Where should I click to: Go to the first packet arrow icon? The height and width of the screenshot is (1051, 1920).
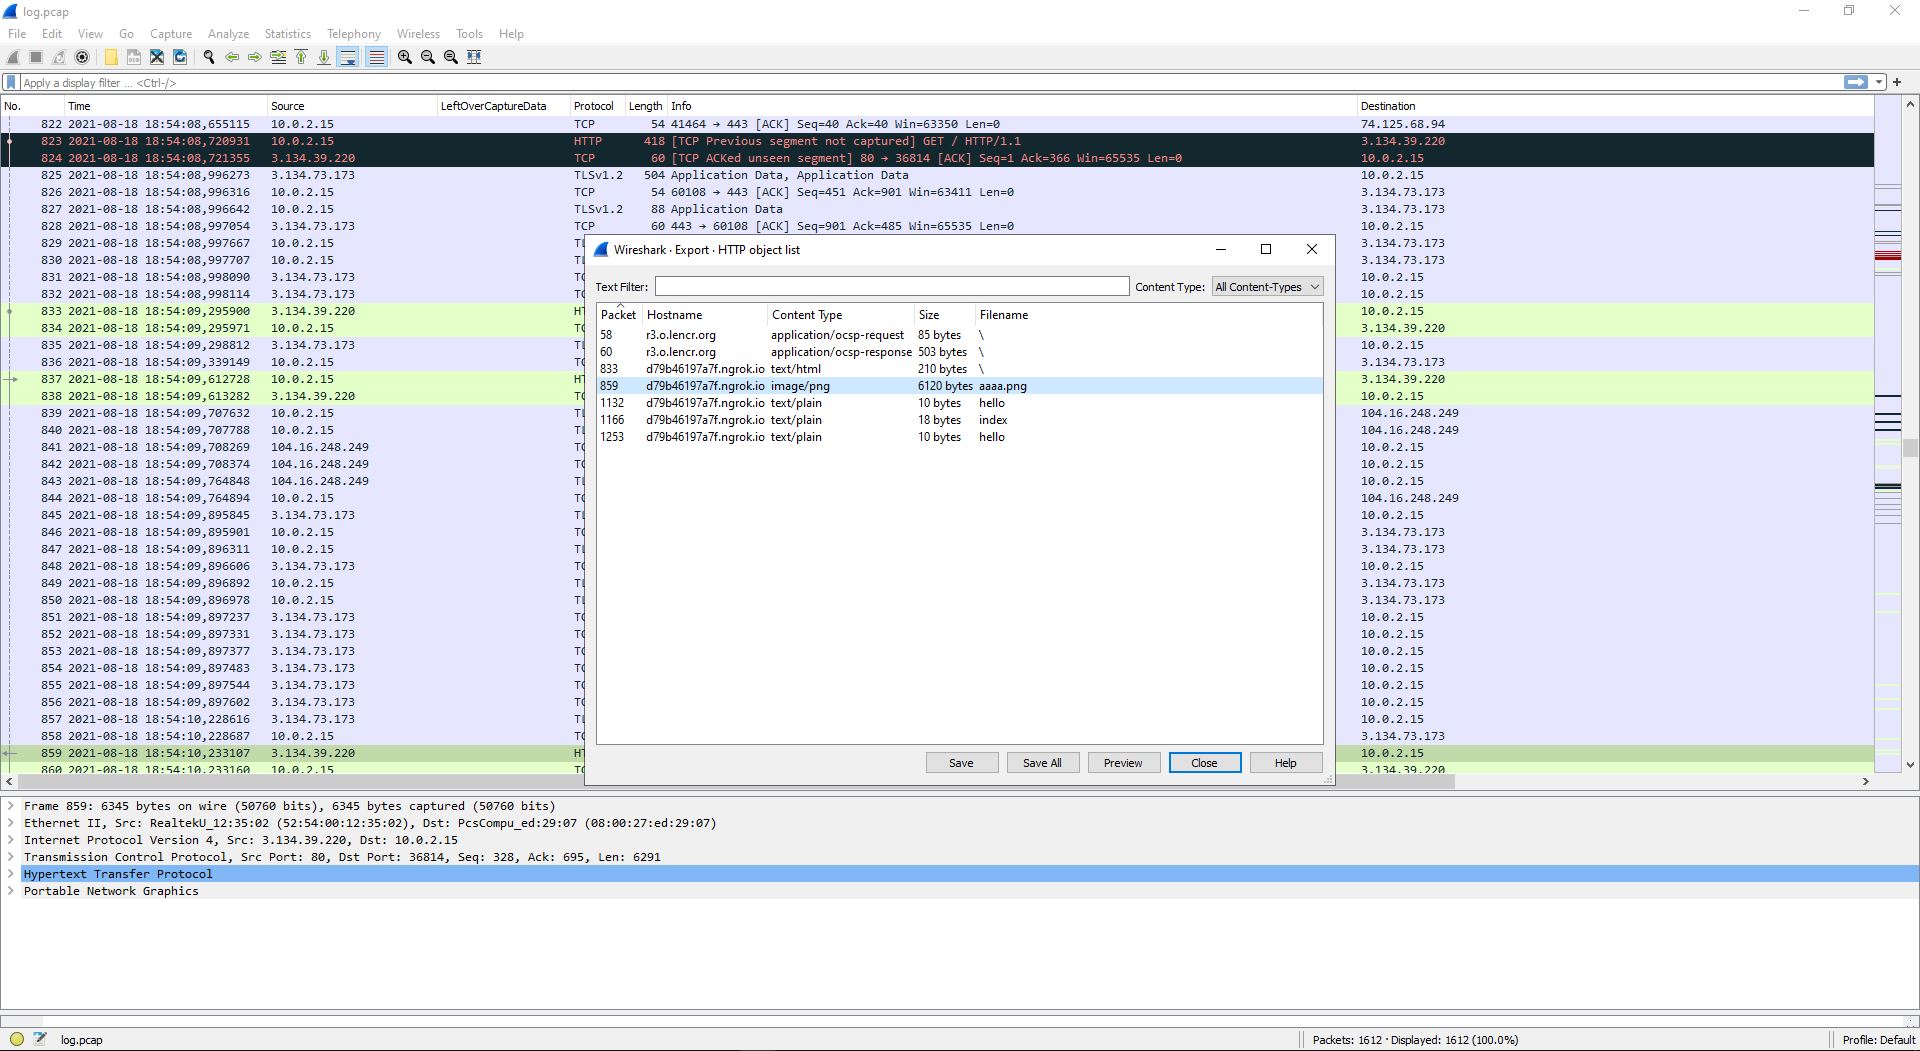coord(301,57)
